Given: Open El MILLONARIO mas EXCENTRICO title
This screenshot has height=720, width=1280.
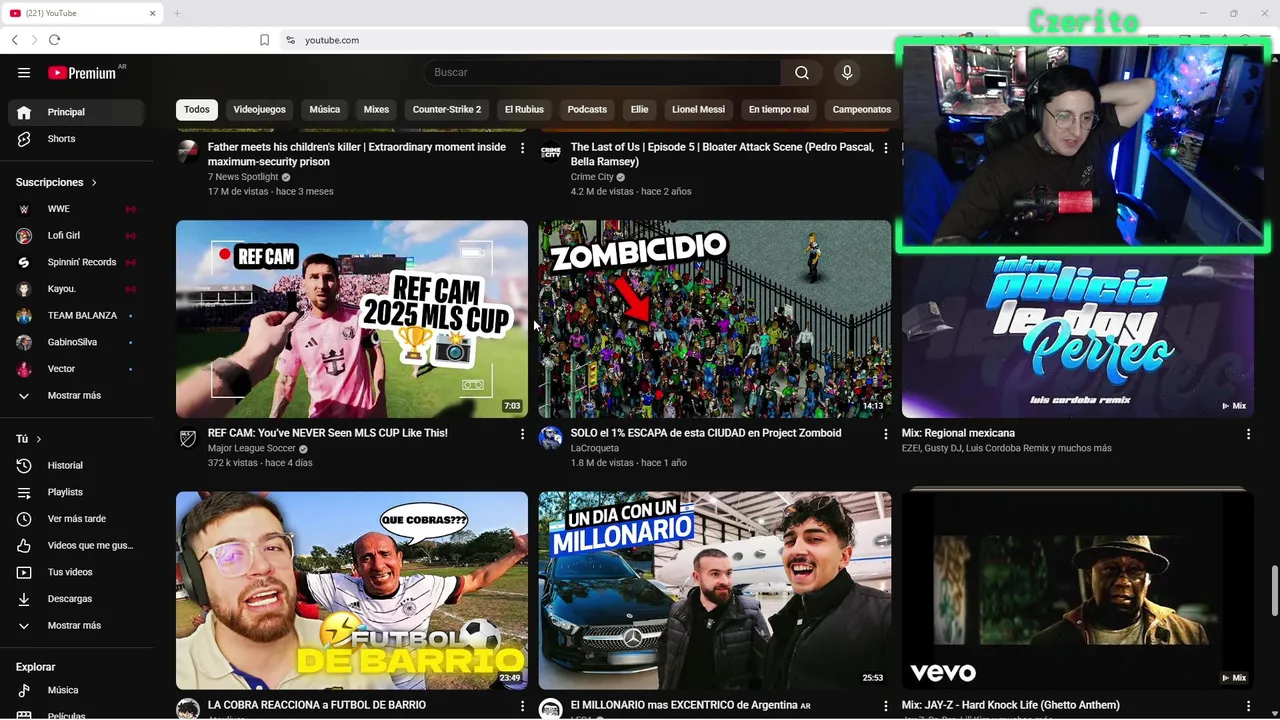Looking at the screenshot, I should [x=691, y=705].
